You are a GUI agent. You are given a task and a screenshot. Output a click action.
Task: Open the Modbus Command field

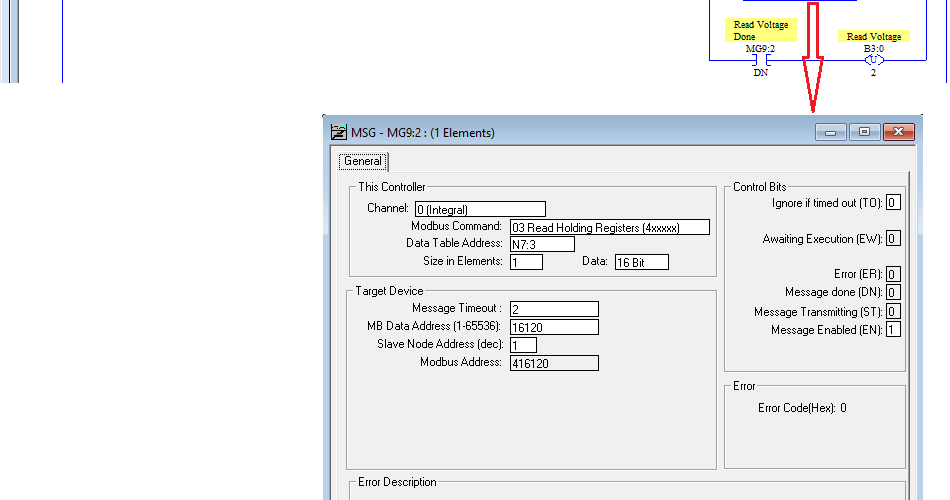tap(610, 228)
